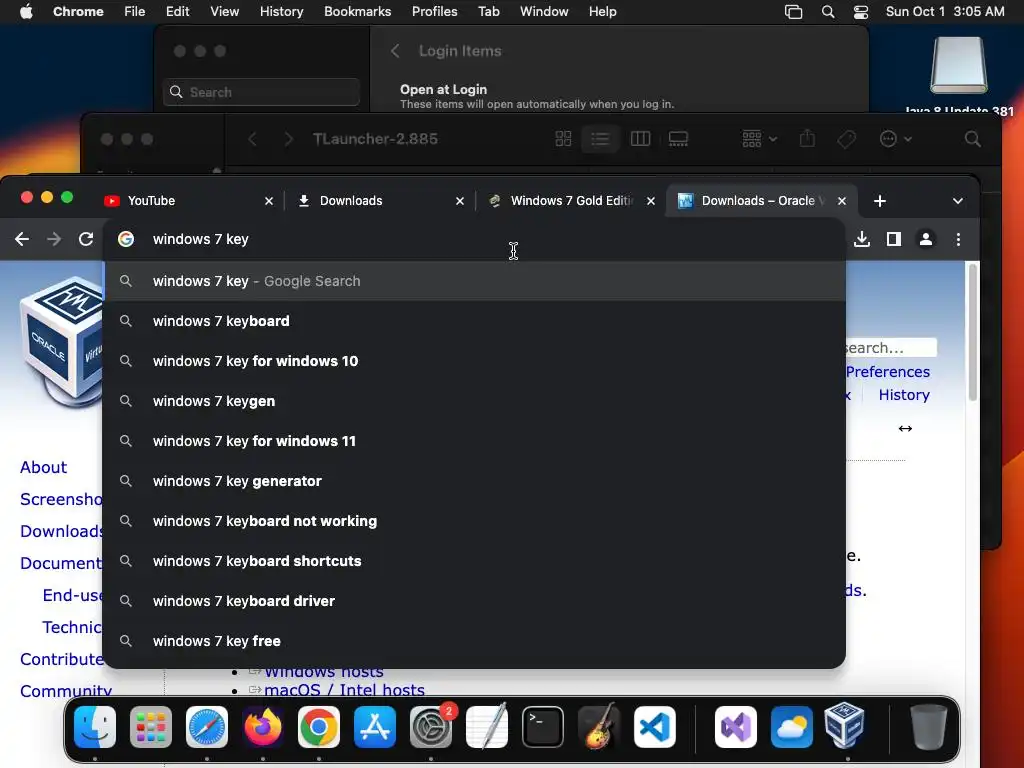
Task: Open the Community sidebar link
Action: (x=65, y=691)
